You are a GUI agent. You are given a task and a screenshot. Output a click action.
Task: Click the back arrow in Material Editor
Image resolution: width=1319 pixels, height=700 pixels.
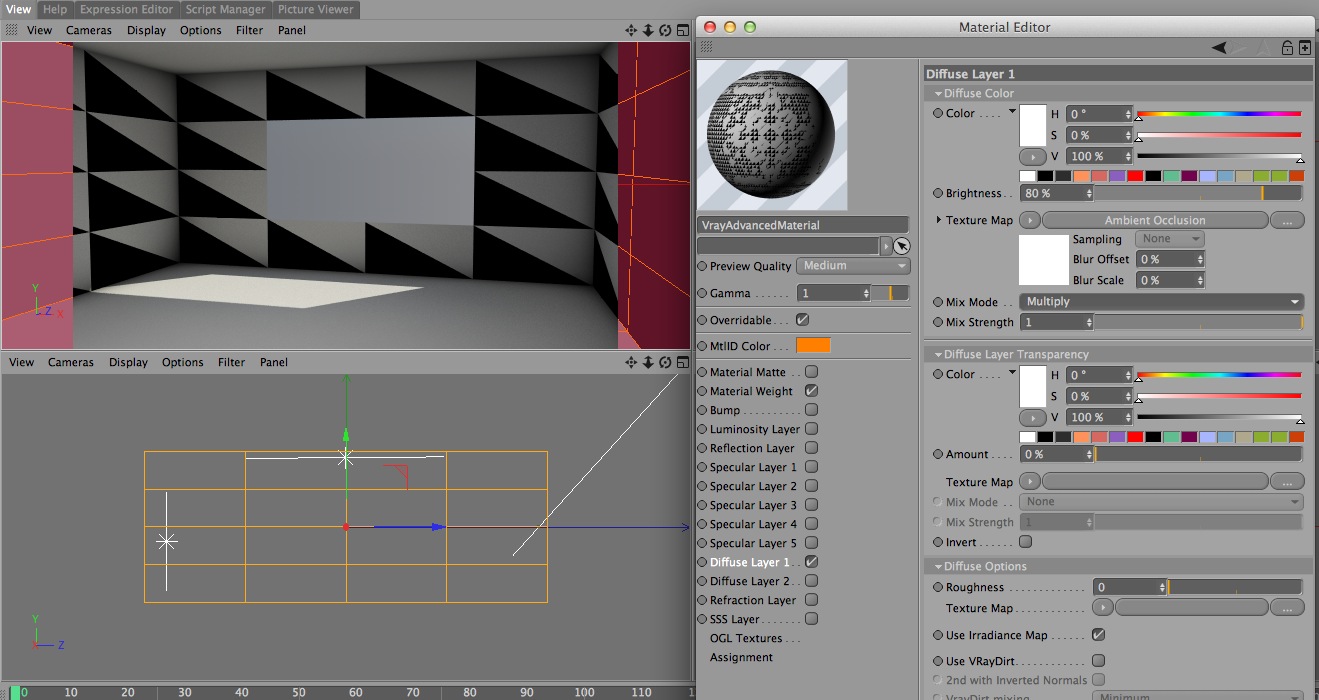[1219, 47]
